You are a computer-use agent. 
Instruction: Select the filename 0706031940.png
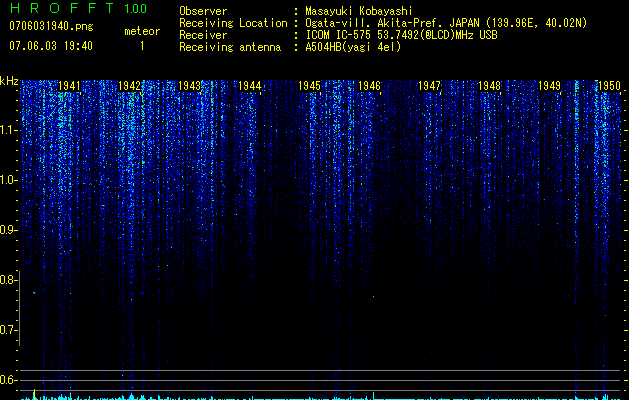click(51, 26)
